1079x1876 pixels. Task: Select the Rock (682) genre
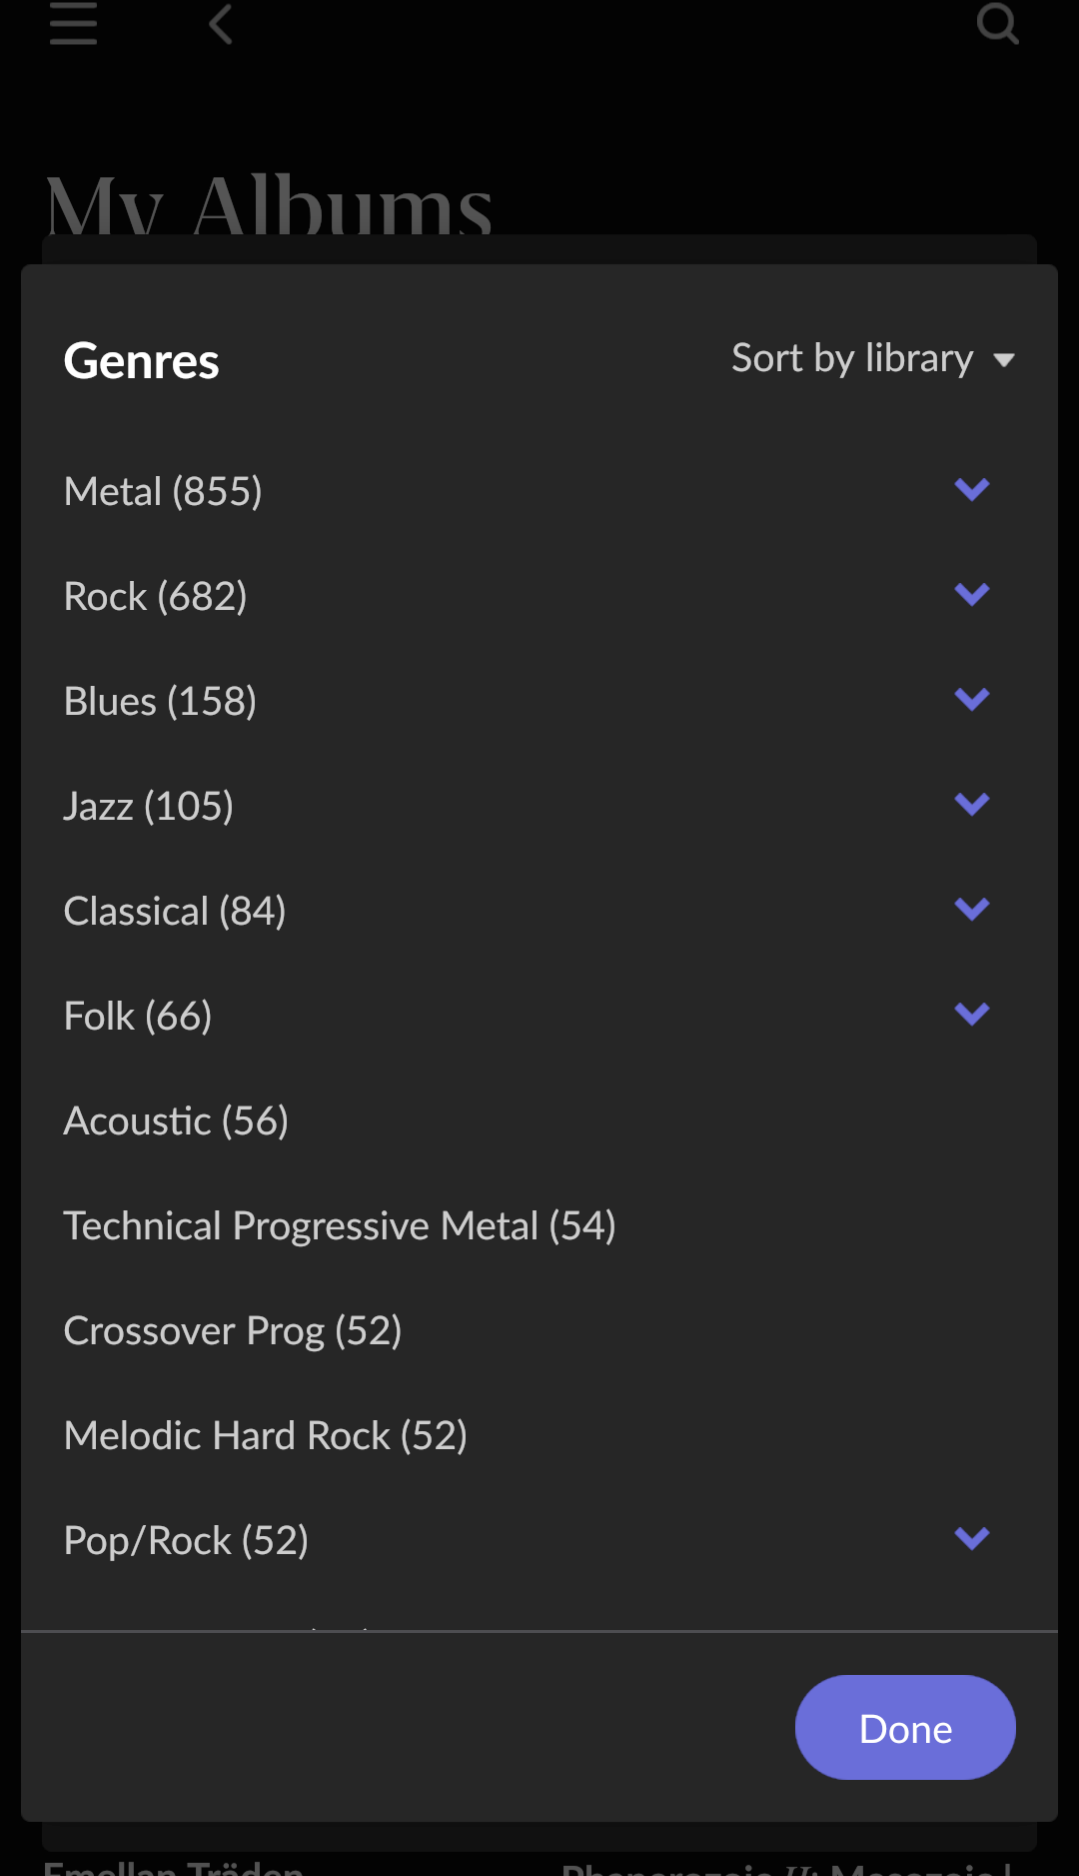(155, 597)
